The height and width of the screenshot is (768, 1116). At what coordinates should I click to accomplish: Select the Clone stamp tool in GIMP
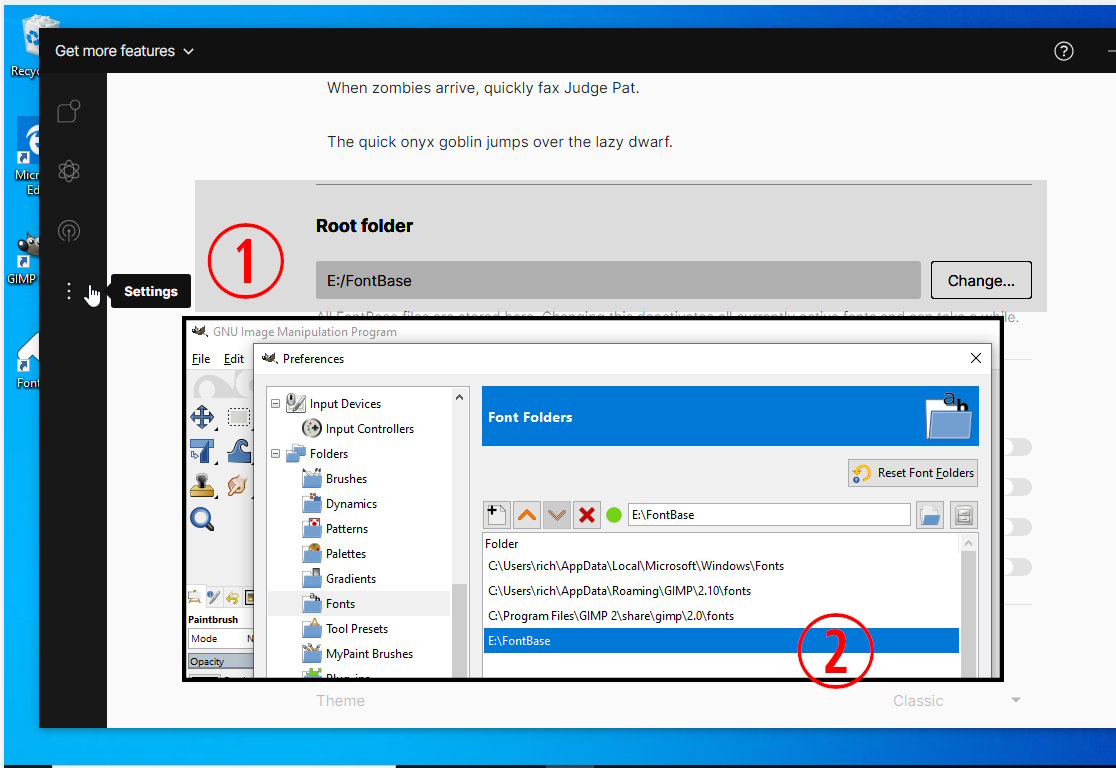click(x=202, y=485)
